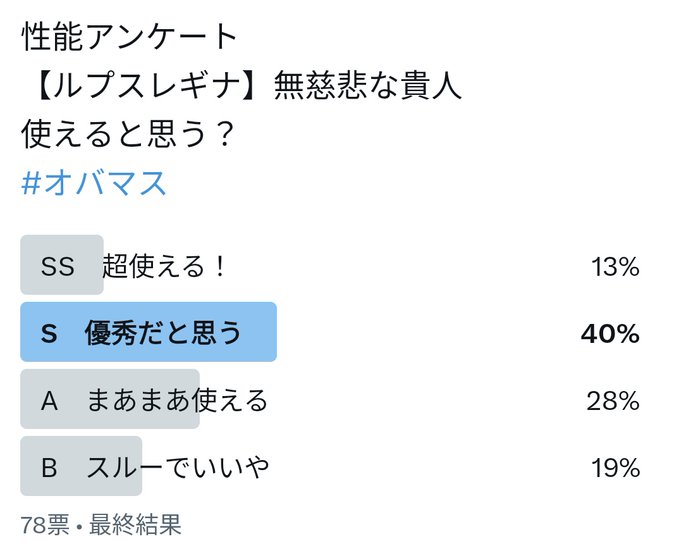The image size is (679, 546).
Task: Open the #オバマス hashtag link
Action: 94,183
